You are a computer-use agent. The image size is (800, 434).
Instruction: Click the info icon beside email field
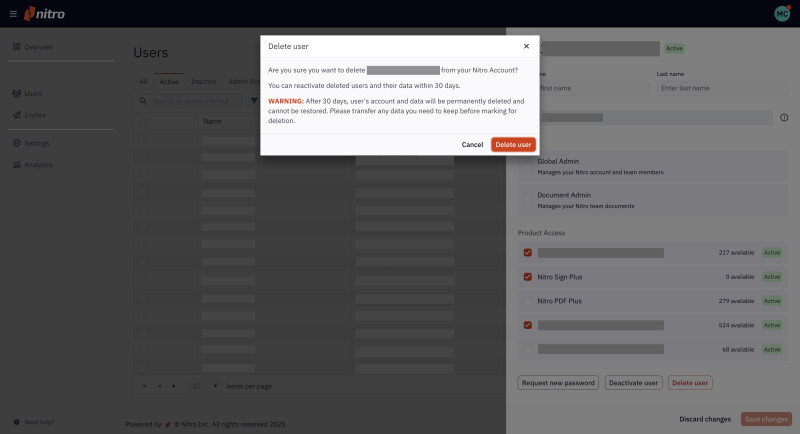(784, 118)
